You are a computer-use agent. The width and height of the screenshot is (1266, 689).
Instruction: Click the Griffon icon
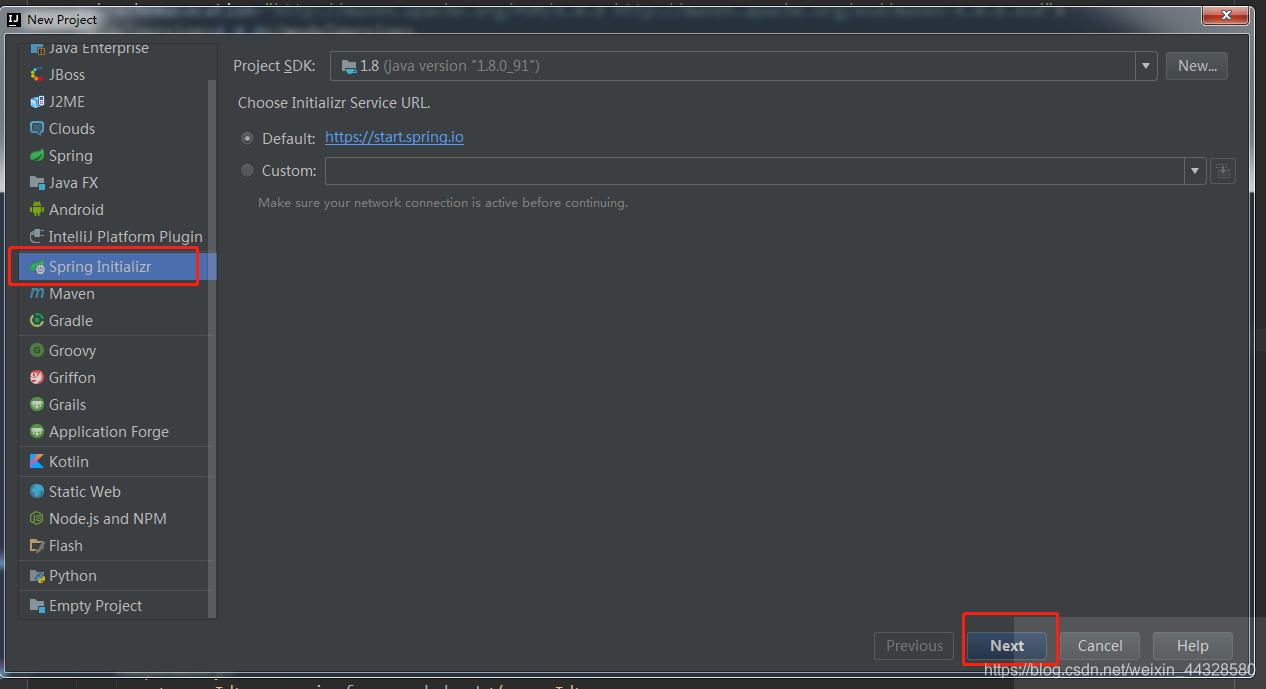38,378
